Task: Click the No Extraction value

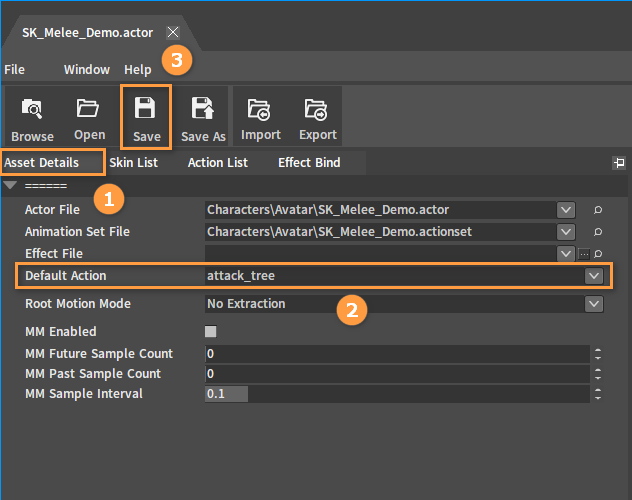Action: (x=246, y=304)
